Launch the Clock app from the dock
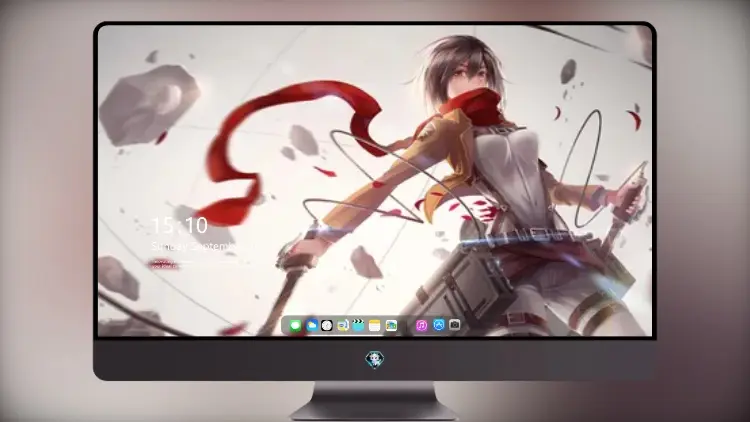Viewport: 750px width, 422px height. coord(327,326)
